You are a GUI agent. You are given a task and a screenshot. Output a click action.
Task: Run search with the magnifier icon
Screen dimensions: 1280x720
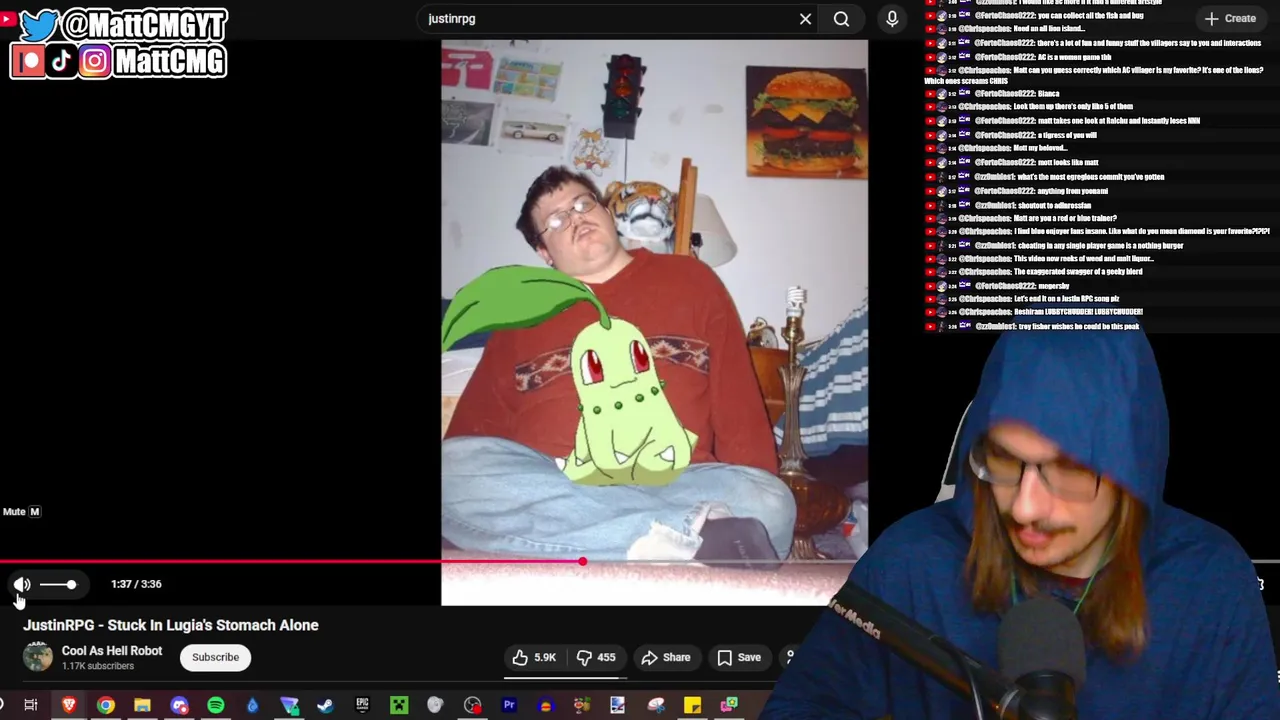click(x=841, y=18)
